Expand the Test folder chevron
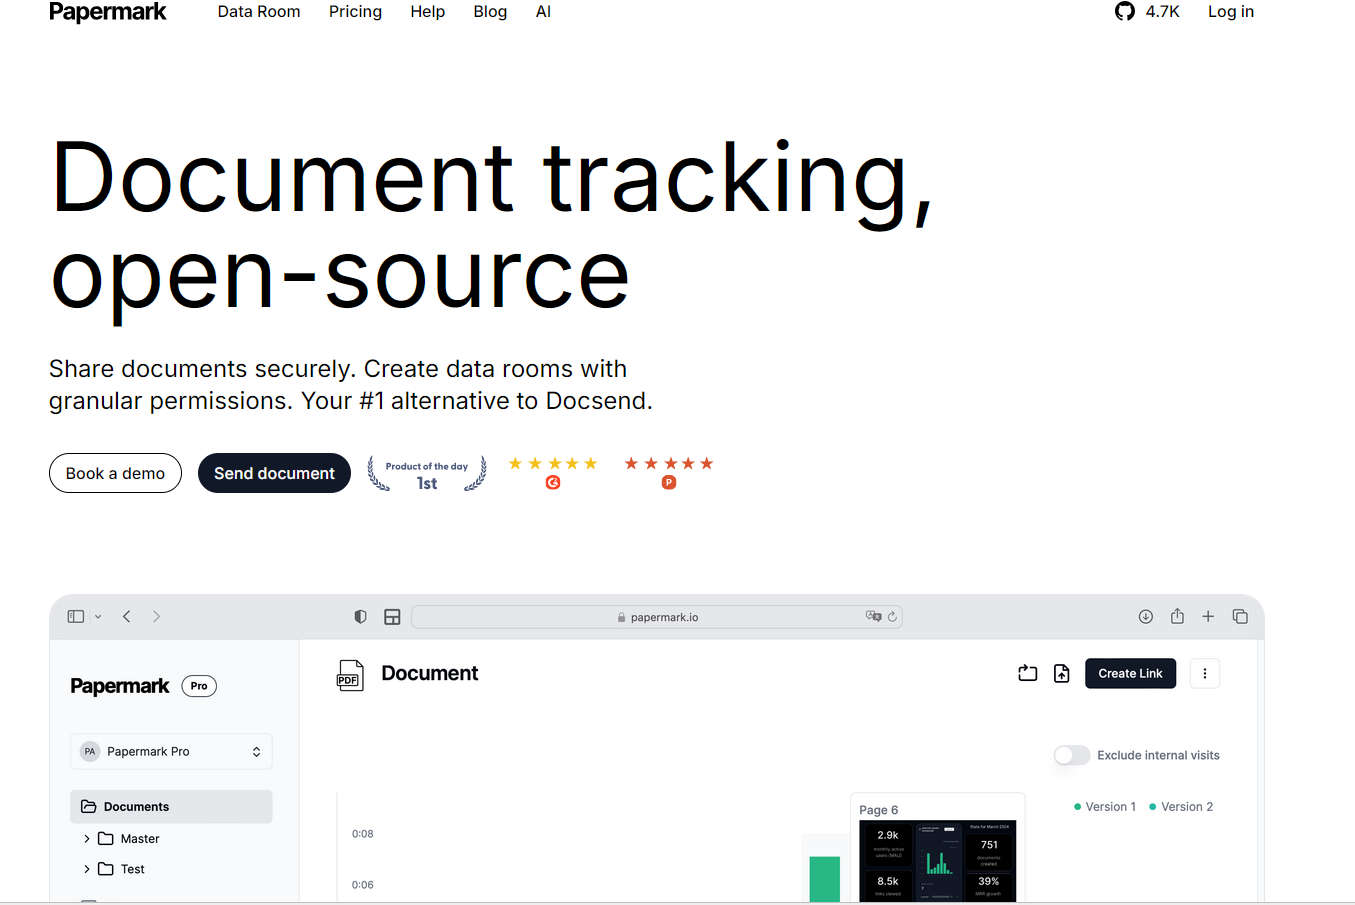 tap(87, 869)
